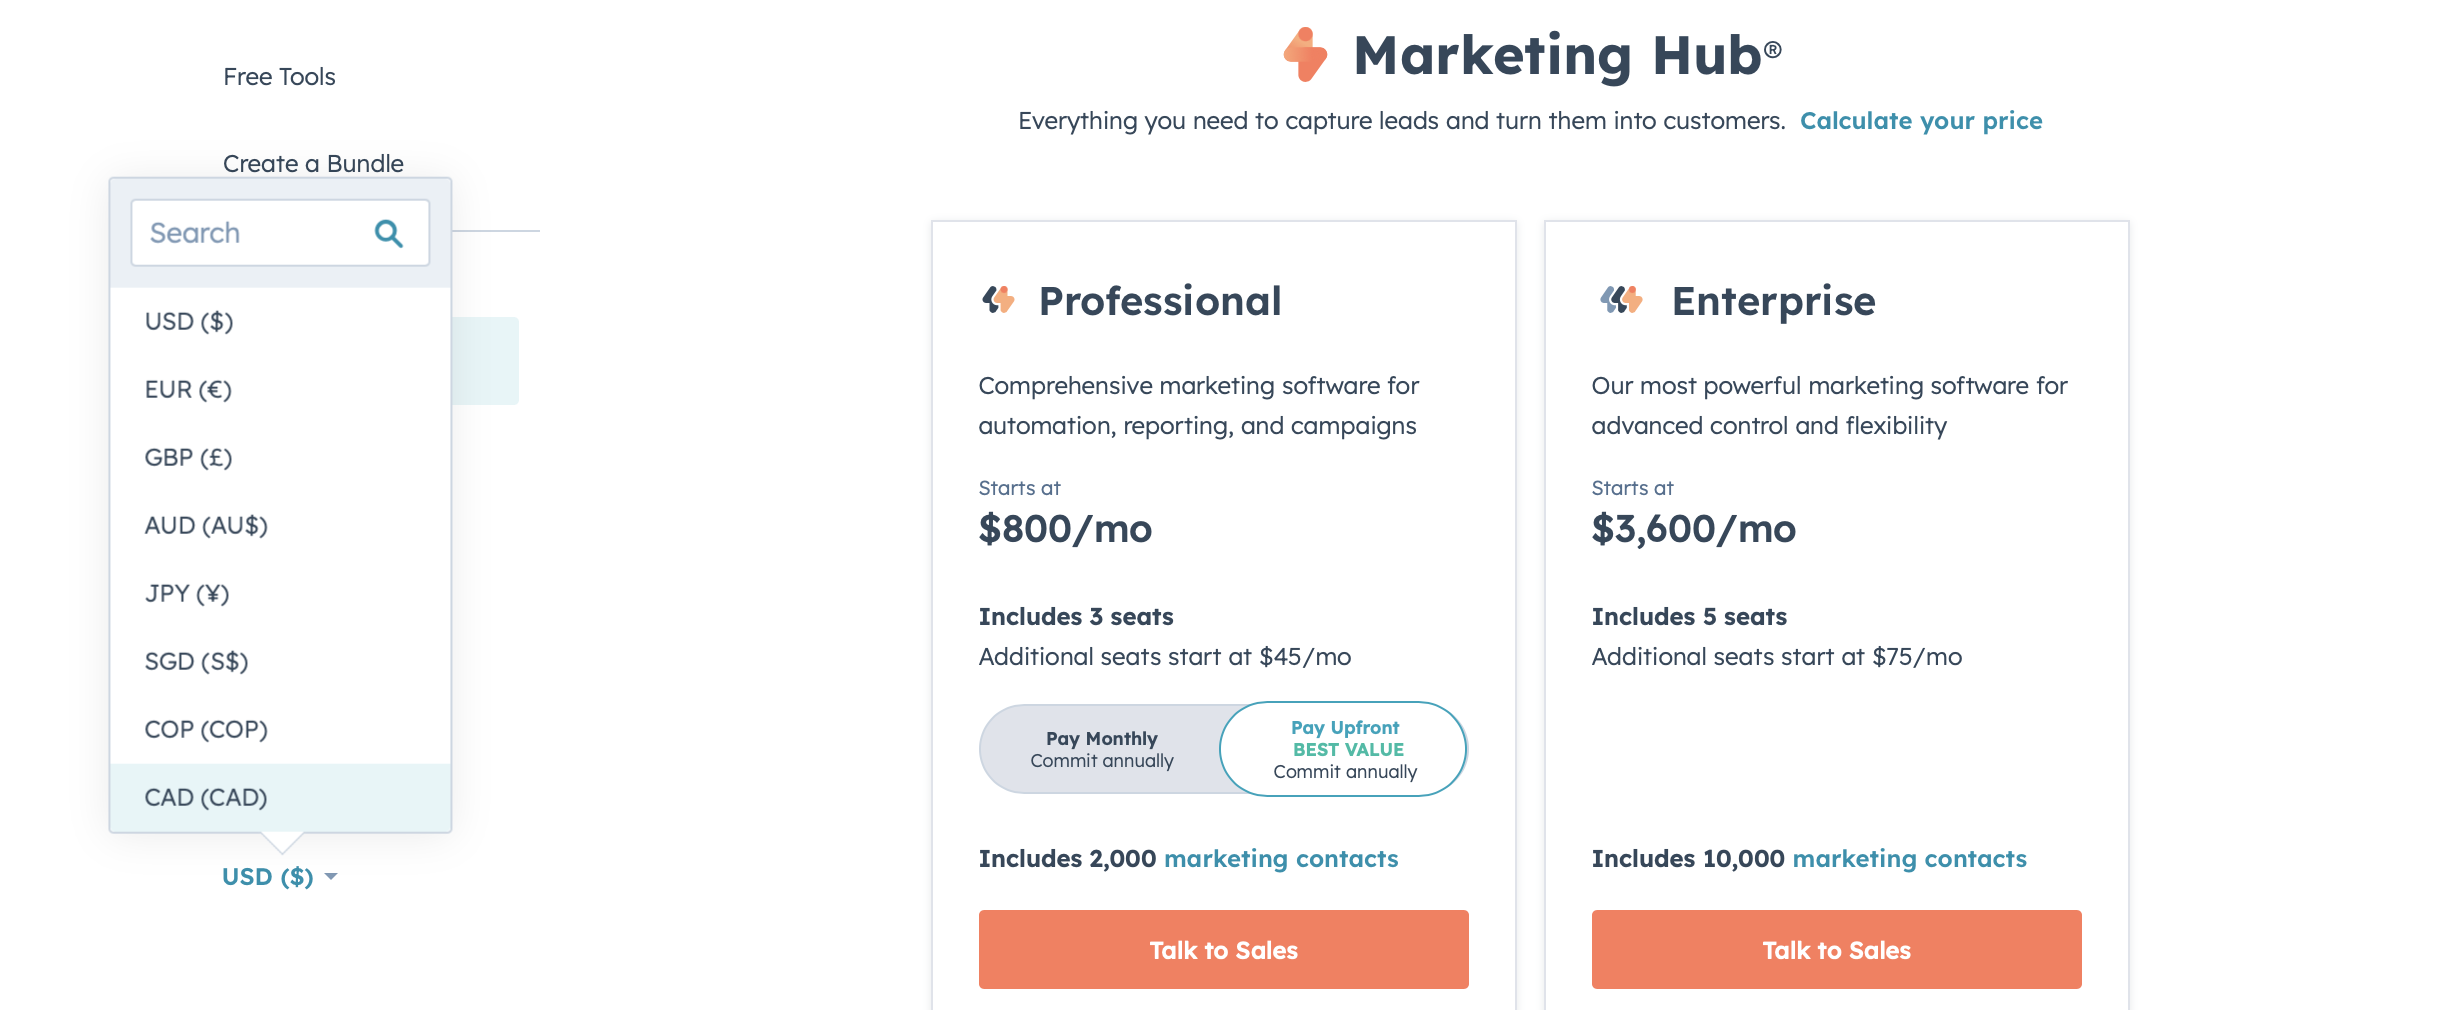Click the Marketing Hub sprocket logo icon

point(1306,55)
